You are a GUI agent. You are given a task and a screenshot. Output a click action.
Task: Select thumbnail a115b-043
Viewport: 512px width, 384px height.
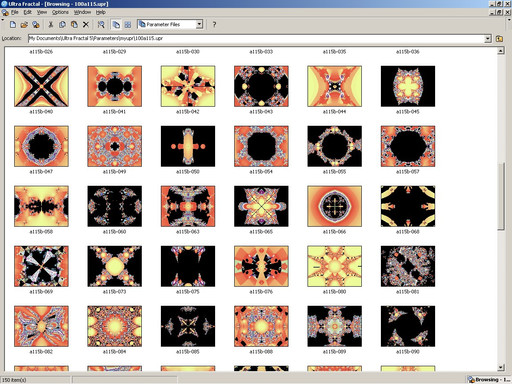[x=261, y=86]
